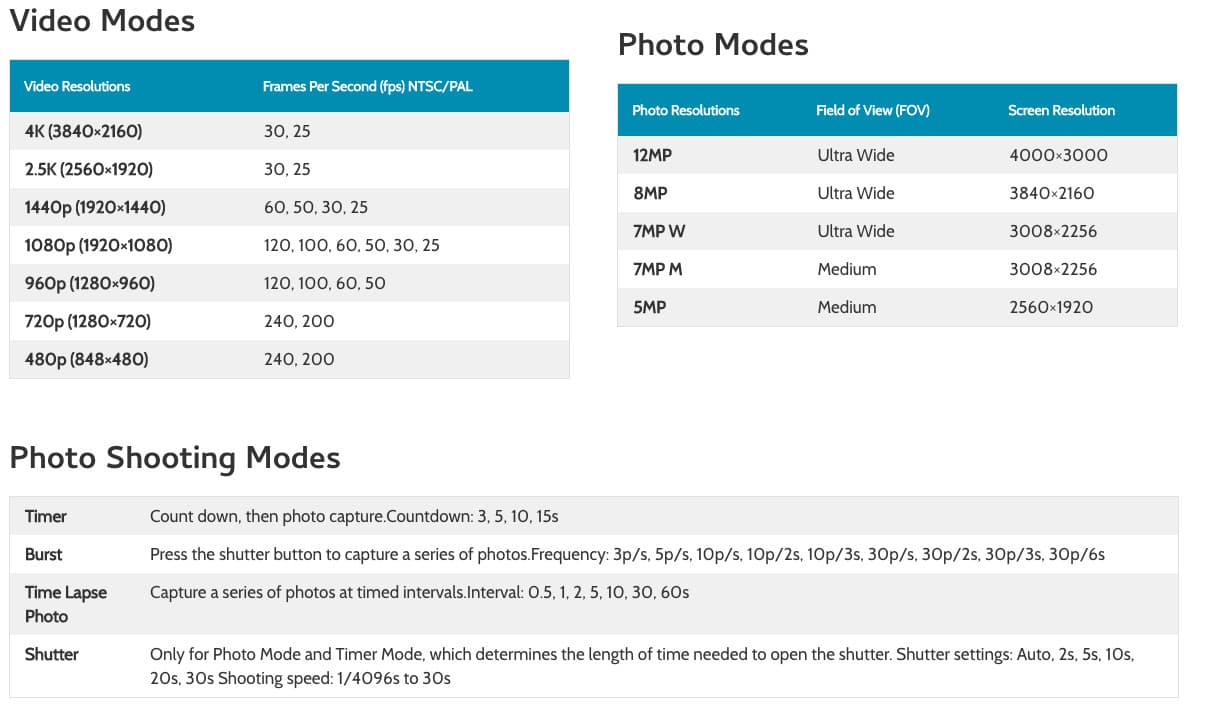The width and height of the screenshot is (1208, 715).
Task: Click the 5MP photo resolution cell
Action: 649,307
